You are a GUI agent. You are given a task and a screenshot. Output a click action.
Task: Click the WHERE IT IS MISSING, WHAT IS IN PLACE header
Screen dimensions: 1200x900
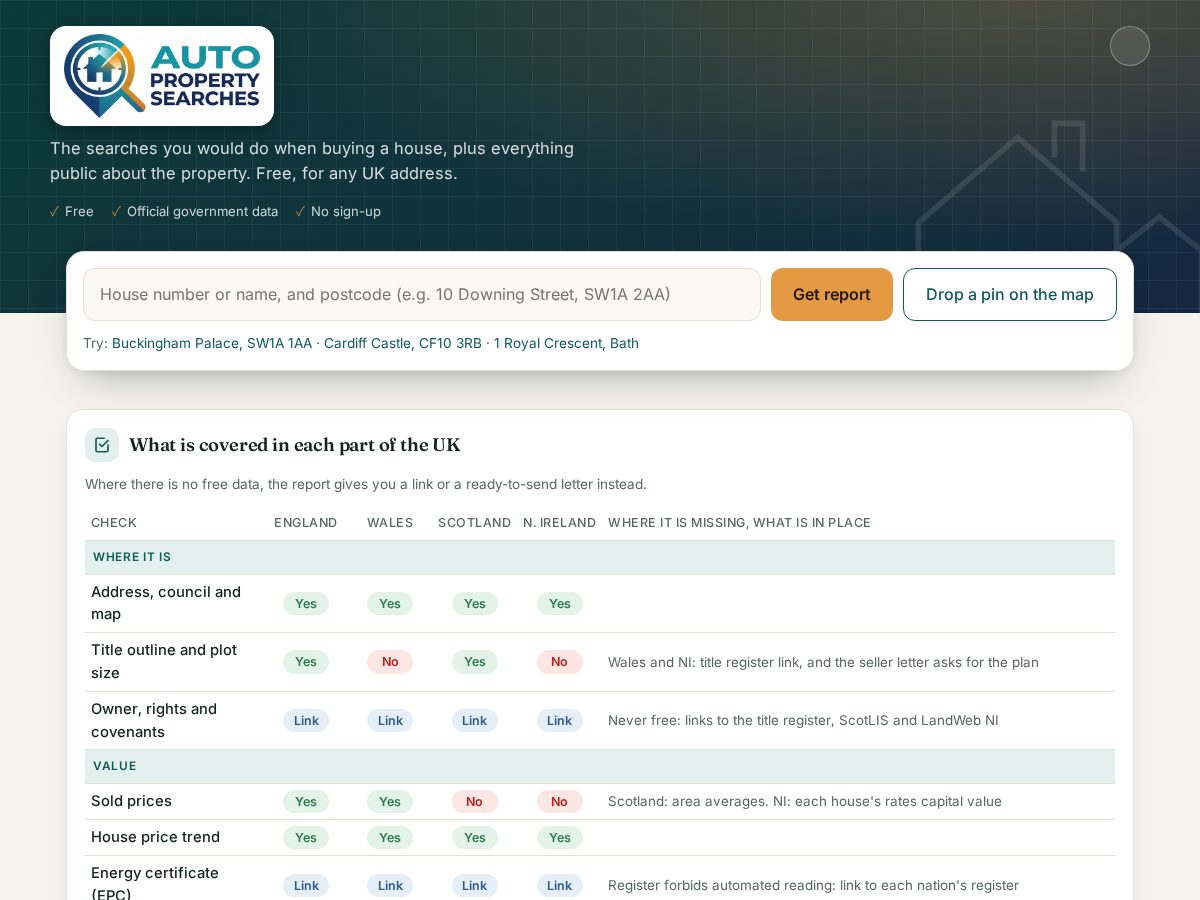[739, 523]
